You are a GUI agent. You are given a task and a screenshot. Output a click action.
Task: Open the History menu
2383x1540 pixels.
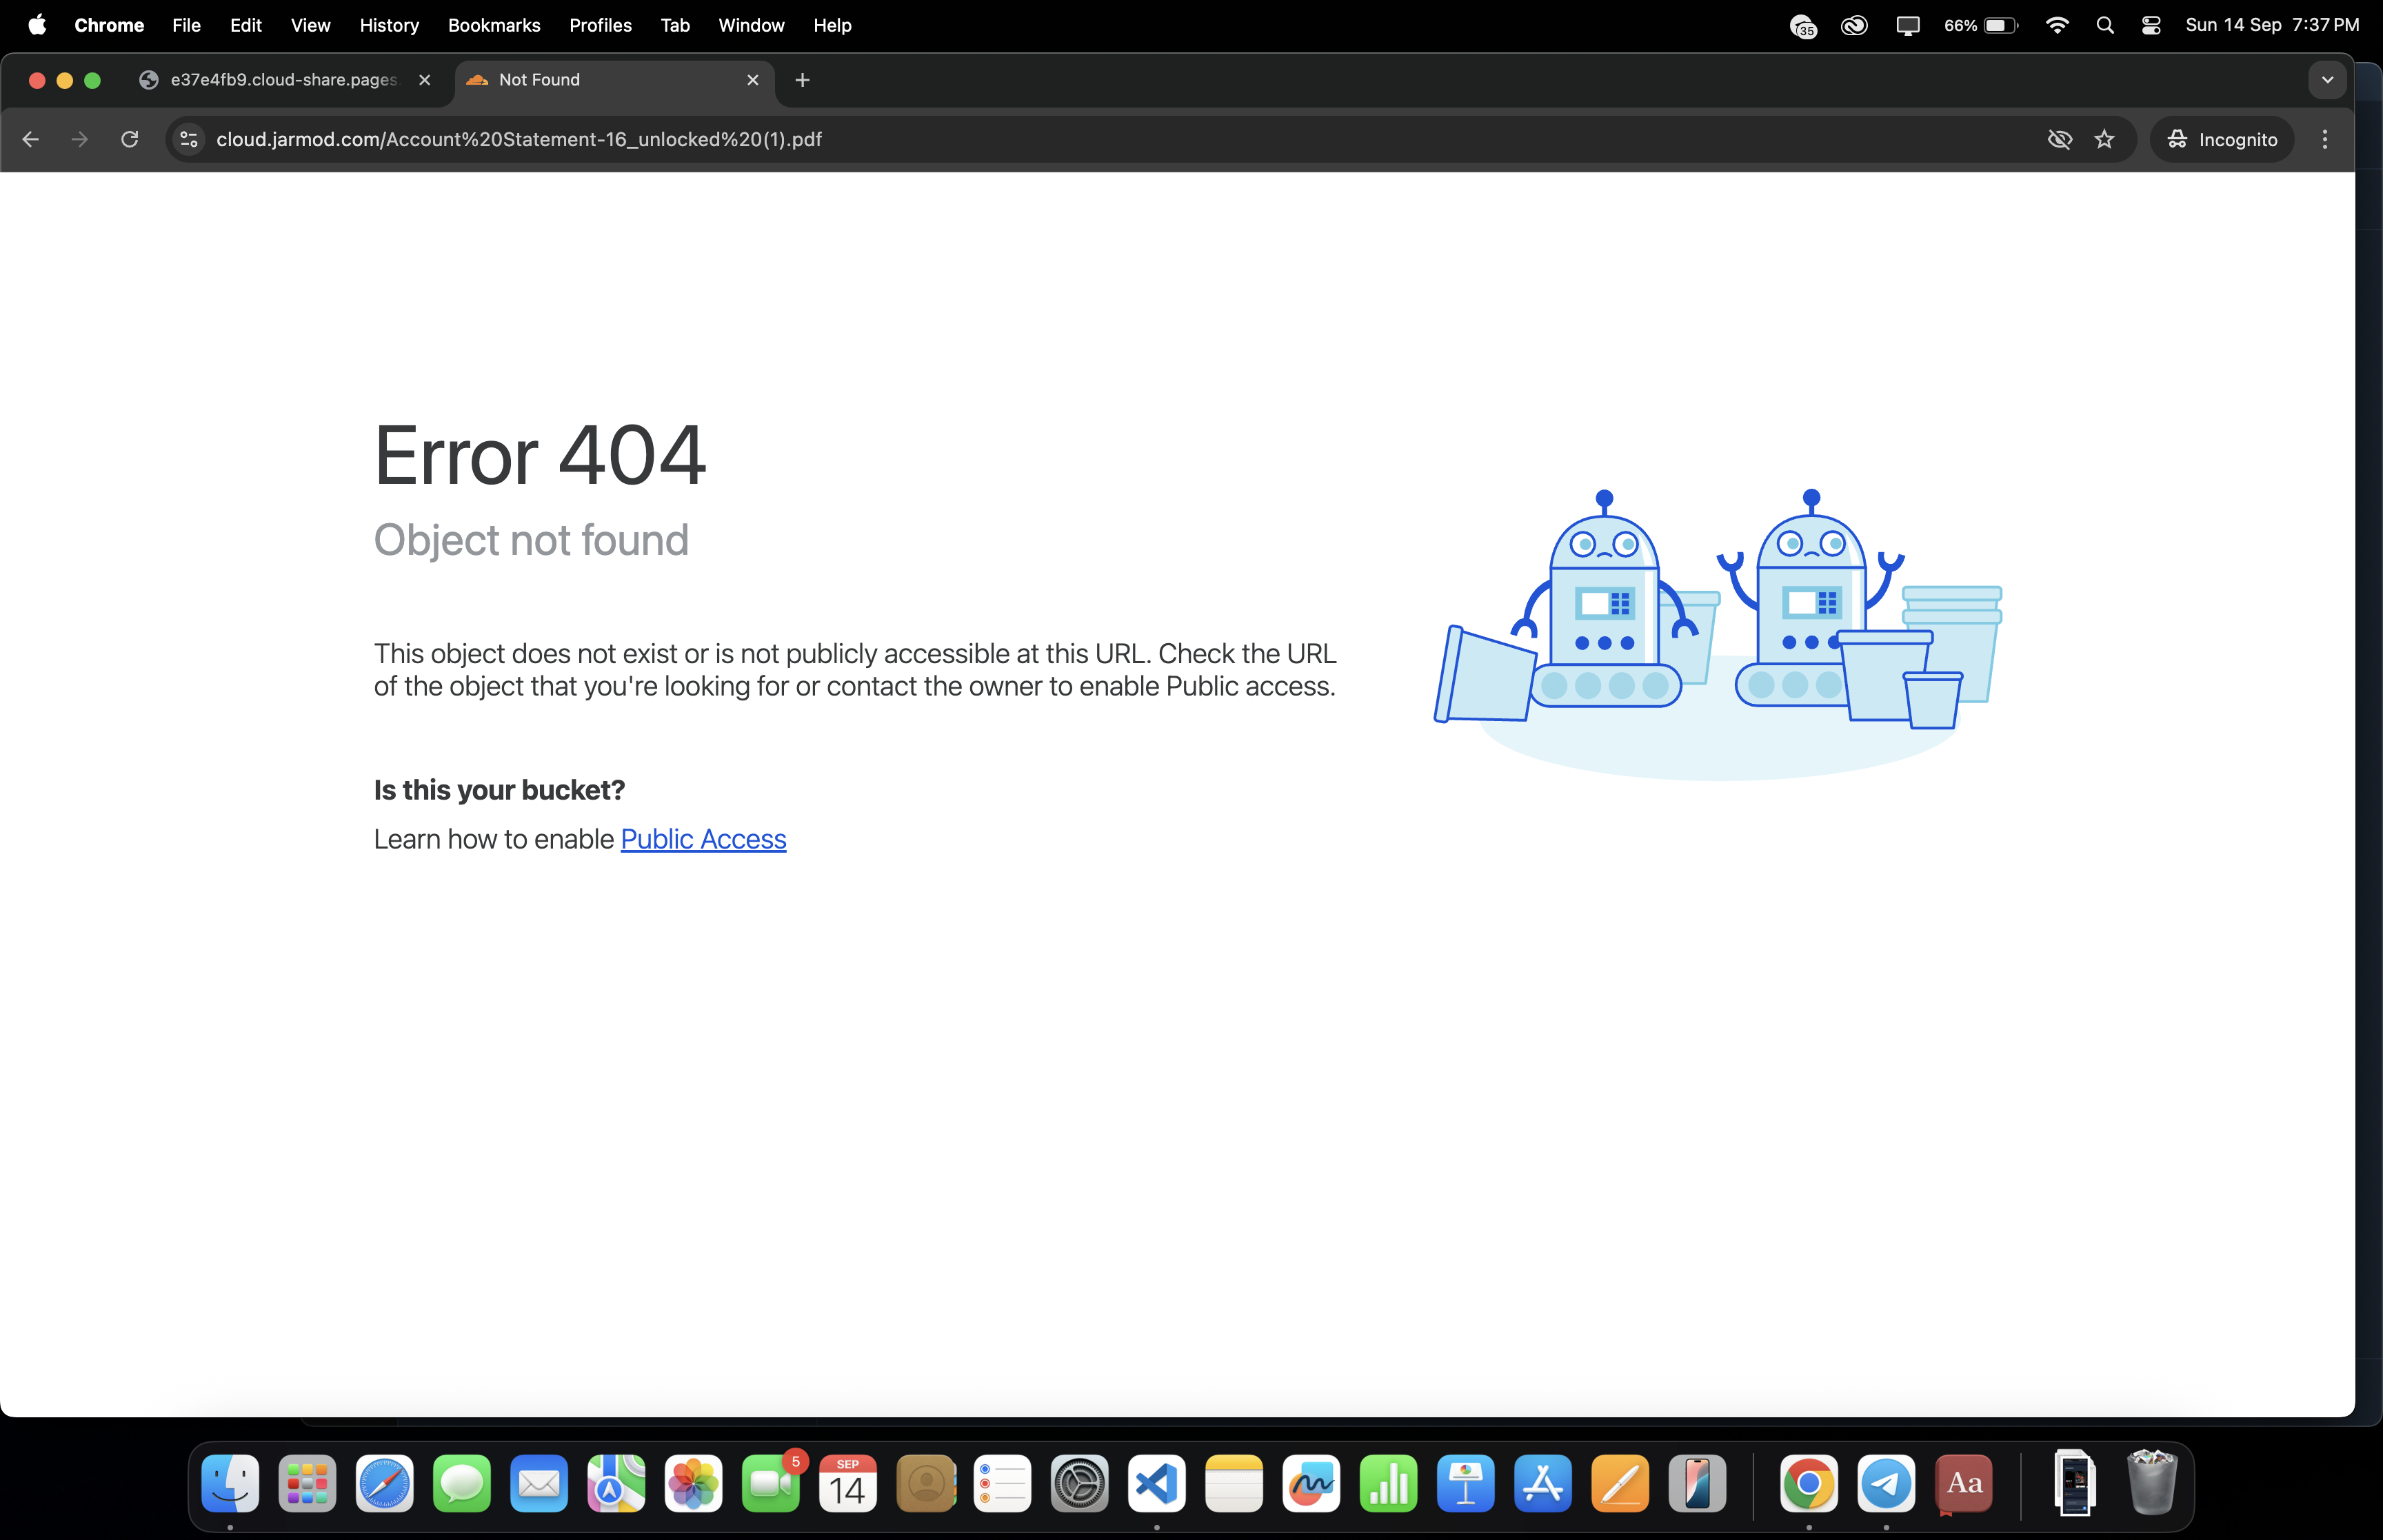click(x=389, y=25)
